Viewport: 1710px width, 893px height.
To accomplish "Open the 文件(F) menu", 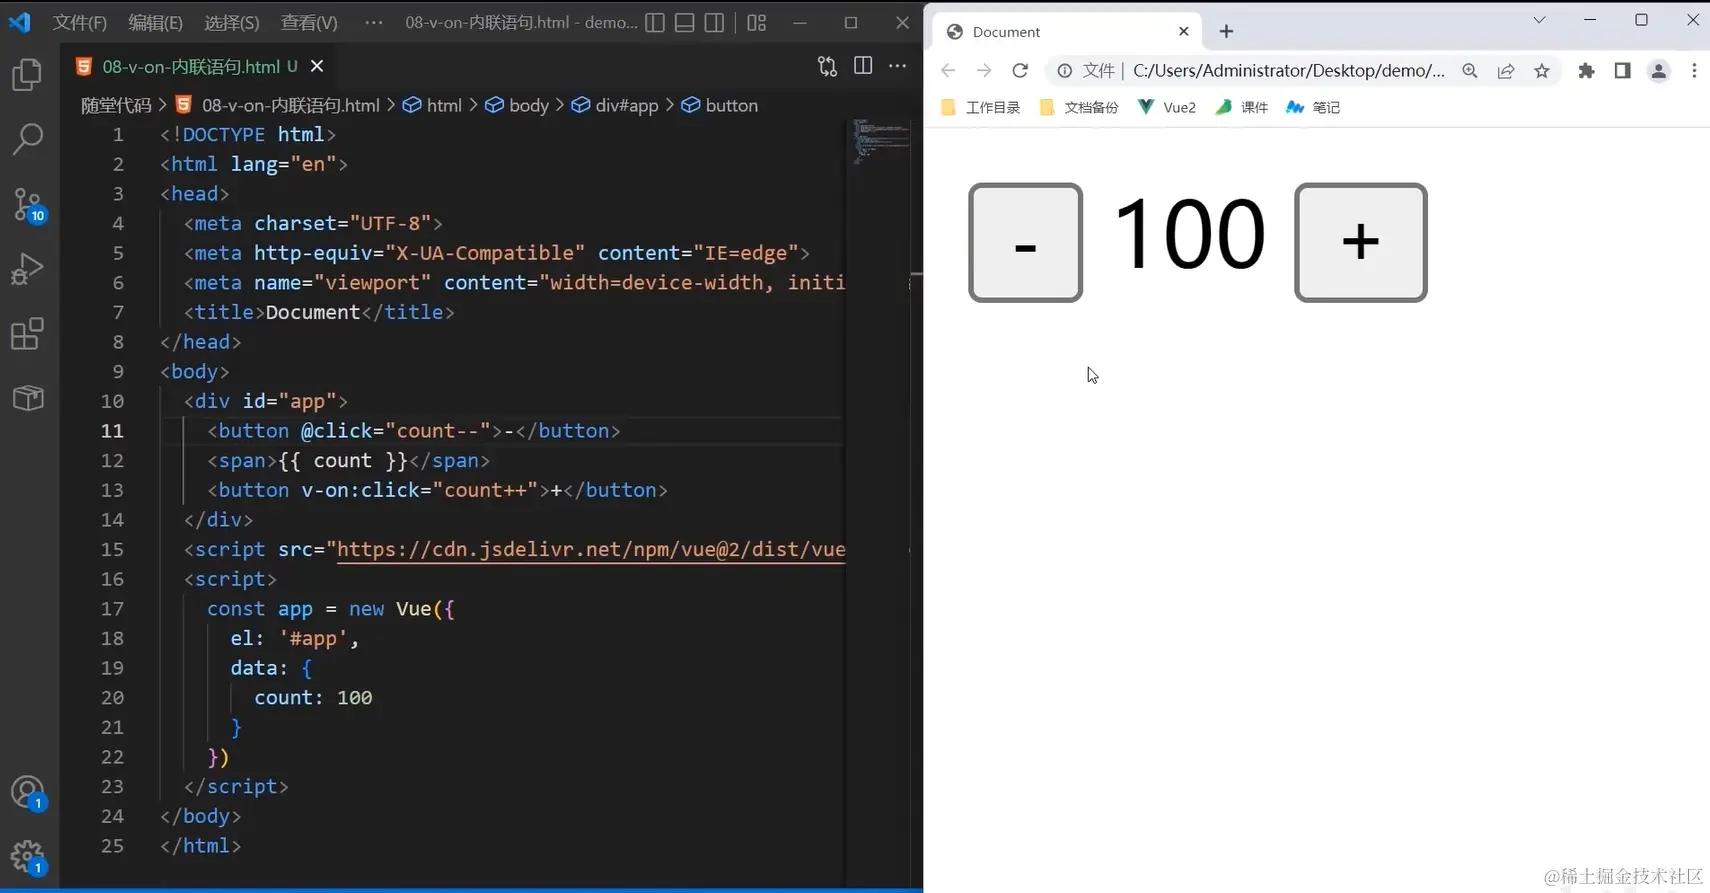I will click(80, 22).
